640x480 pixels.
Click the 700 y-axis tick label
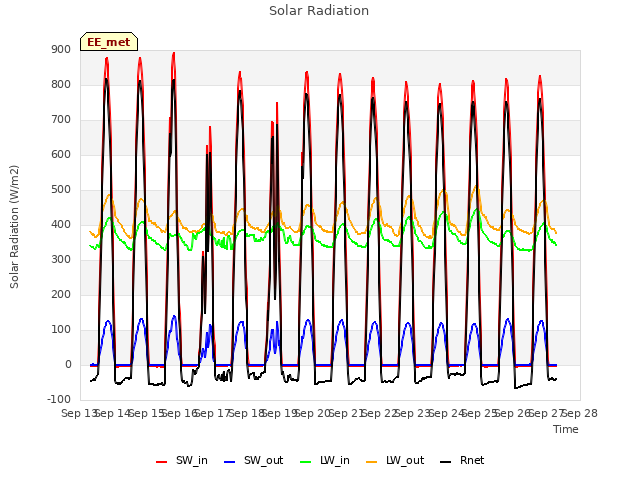(61, 120)
